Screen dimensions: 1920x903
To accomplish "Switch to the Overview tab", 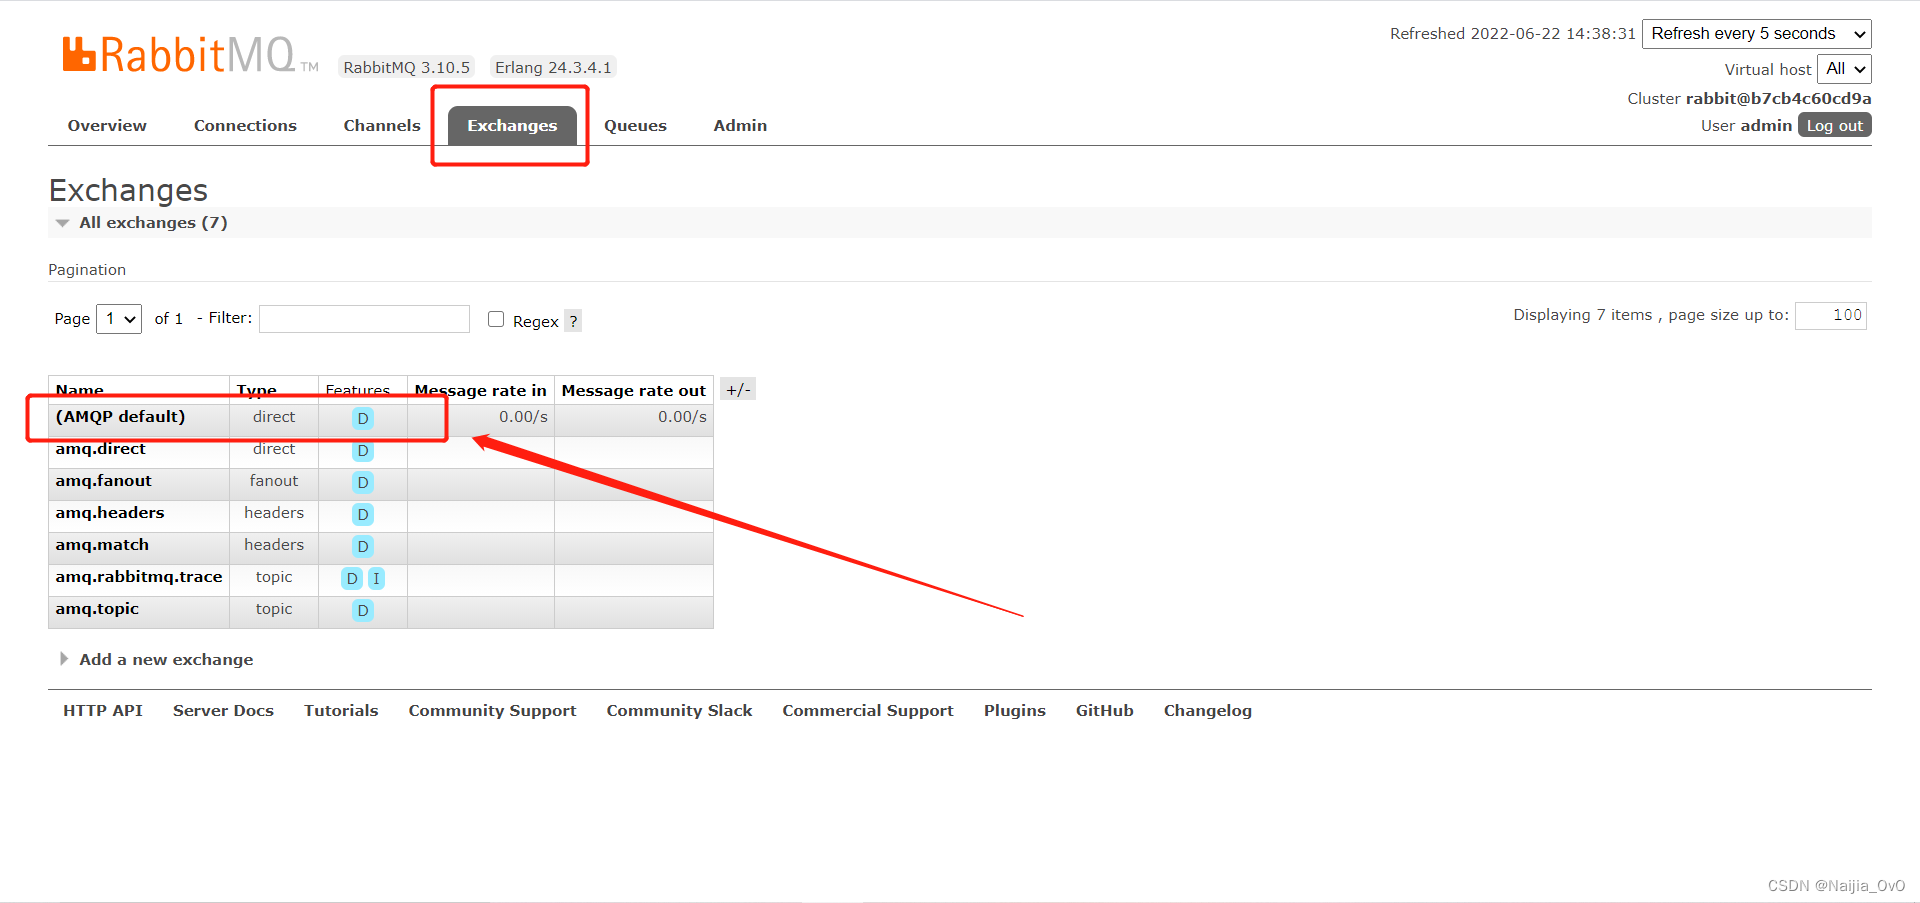I will (107, 126).
